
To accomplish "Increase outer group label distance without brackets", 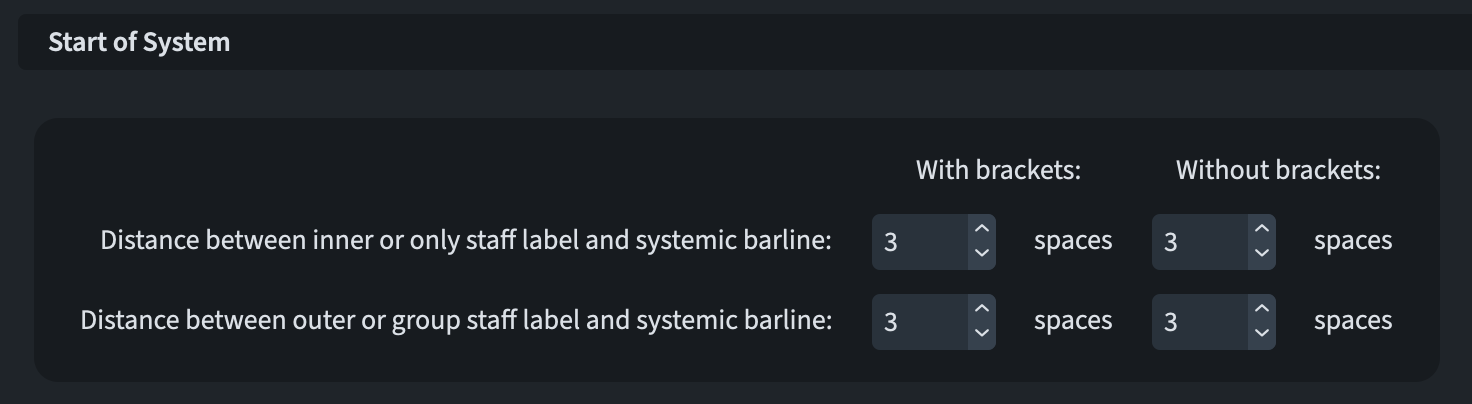I will pyautogui.click(x=1261, y=309).
